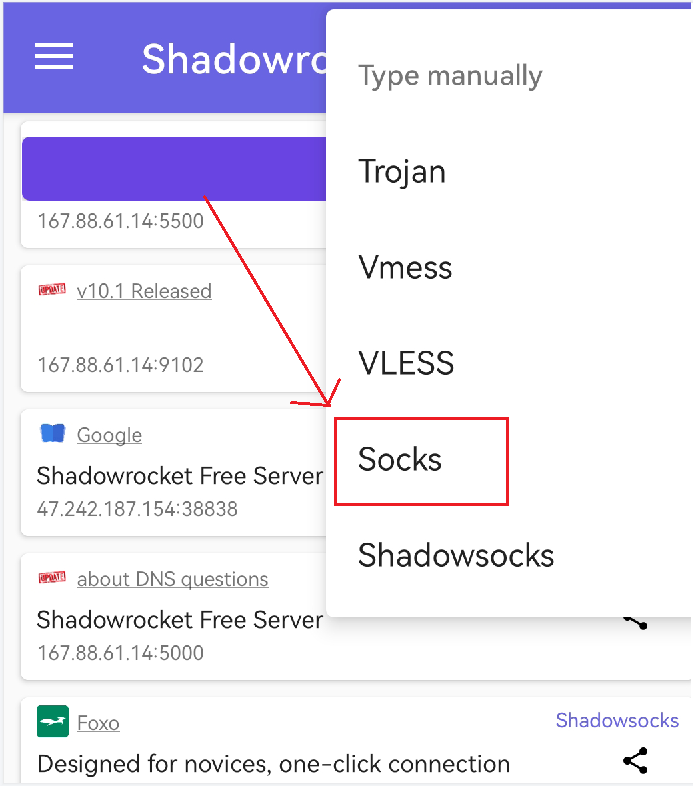Select server 47.242.187.154:38838 card
This screenshot has height=786, width=693.
pos(174,473)
